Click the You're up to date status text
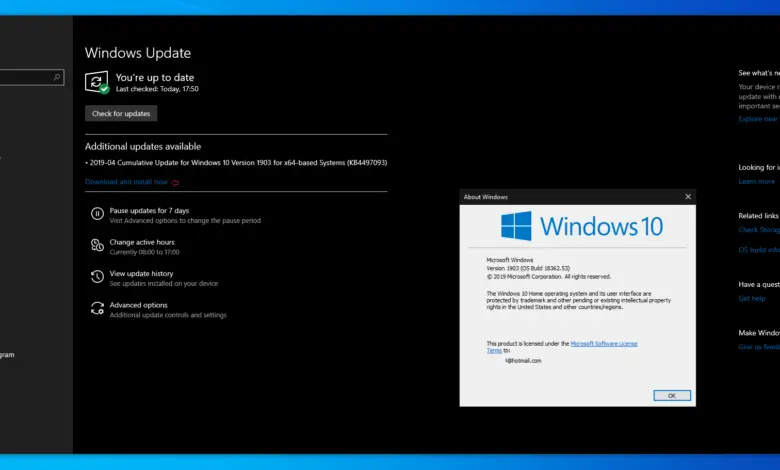The image size is (780, 470). tap(155, 78)
